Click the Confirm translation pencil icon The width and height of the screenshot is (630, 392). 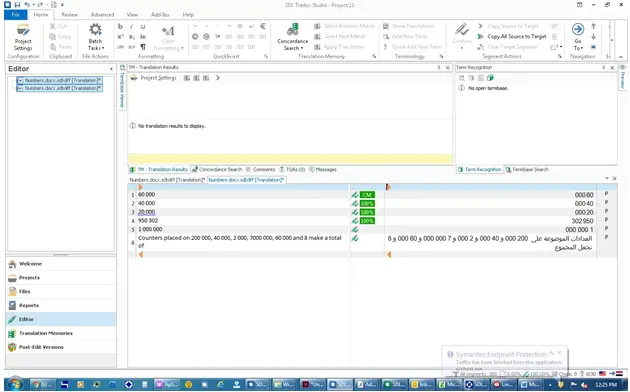pos(462,29)
